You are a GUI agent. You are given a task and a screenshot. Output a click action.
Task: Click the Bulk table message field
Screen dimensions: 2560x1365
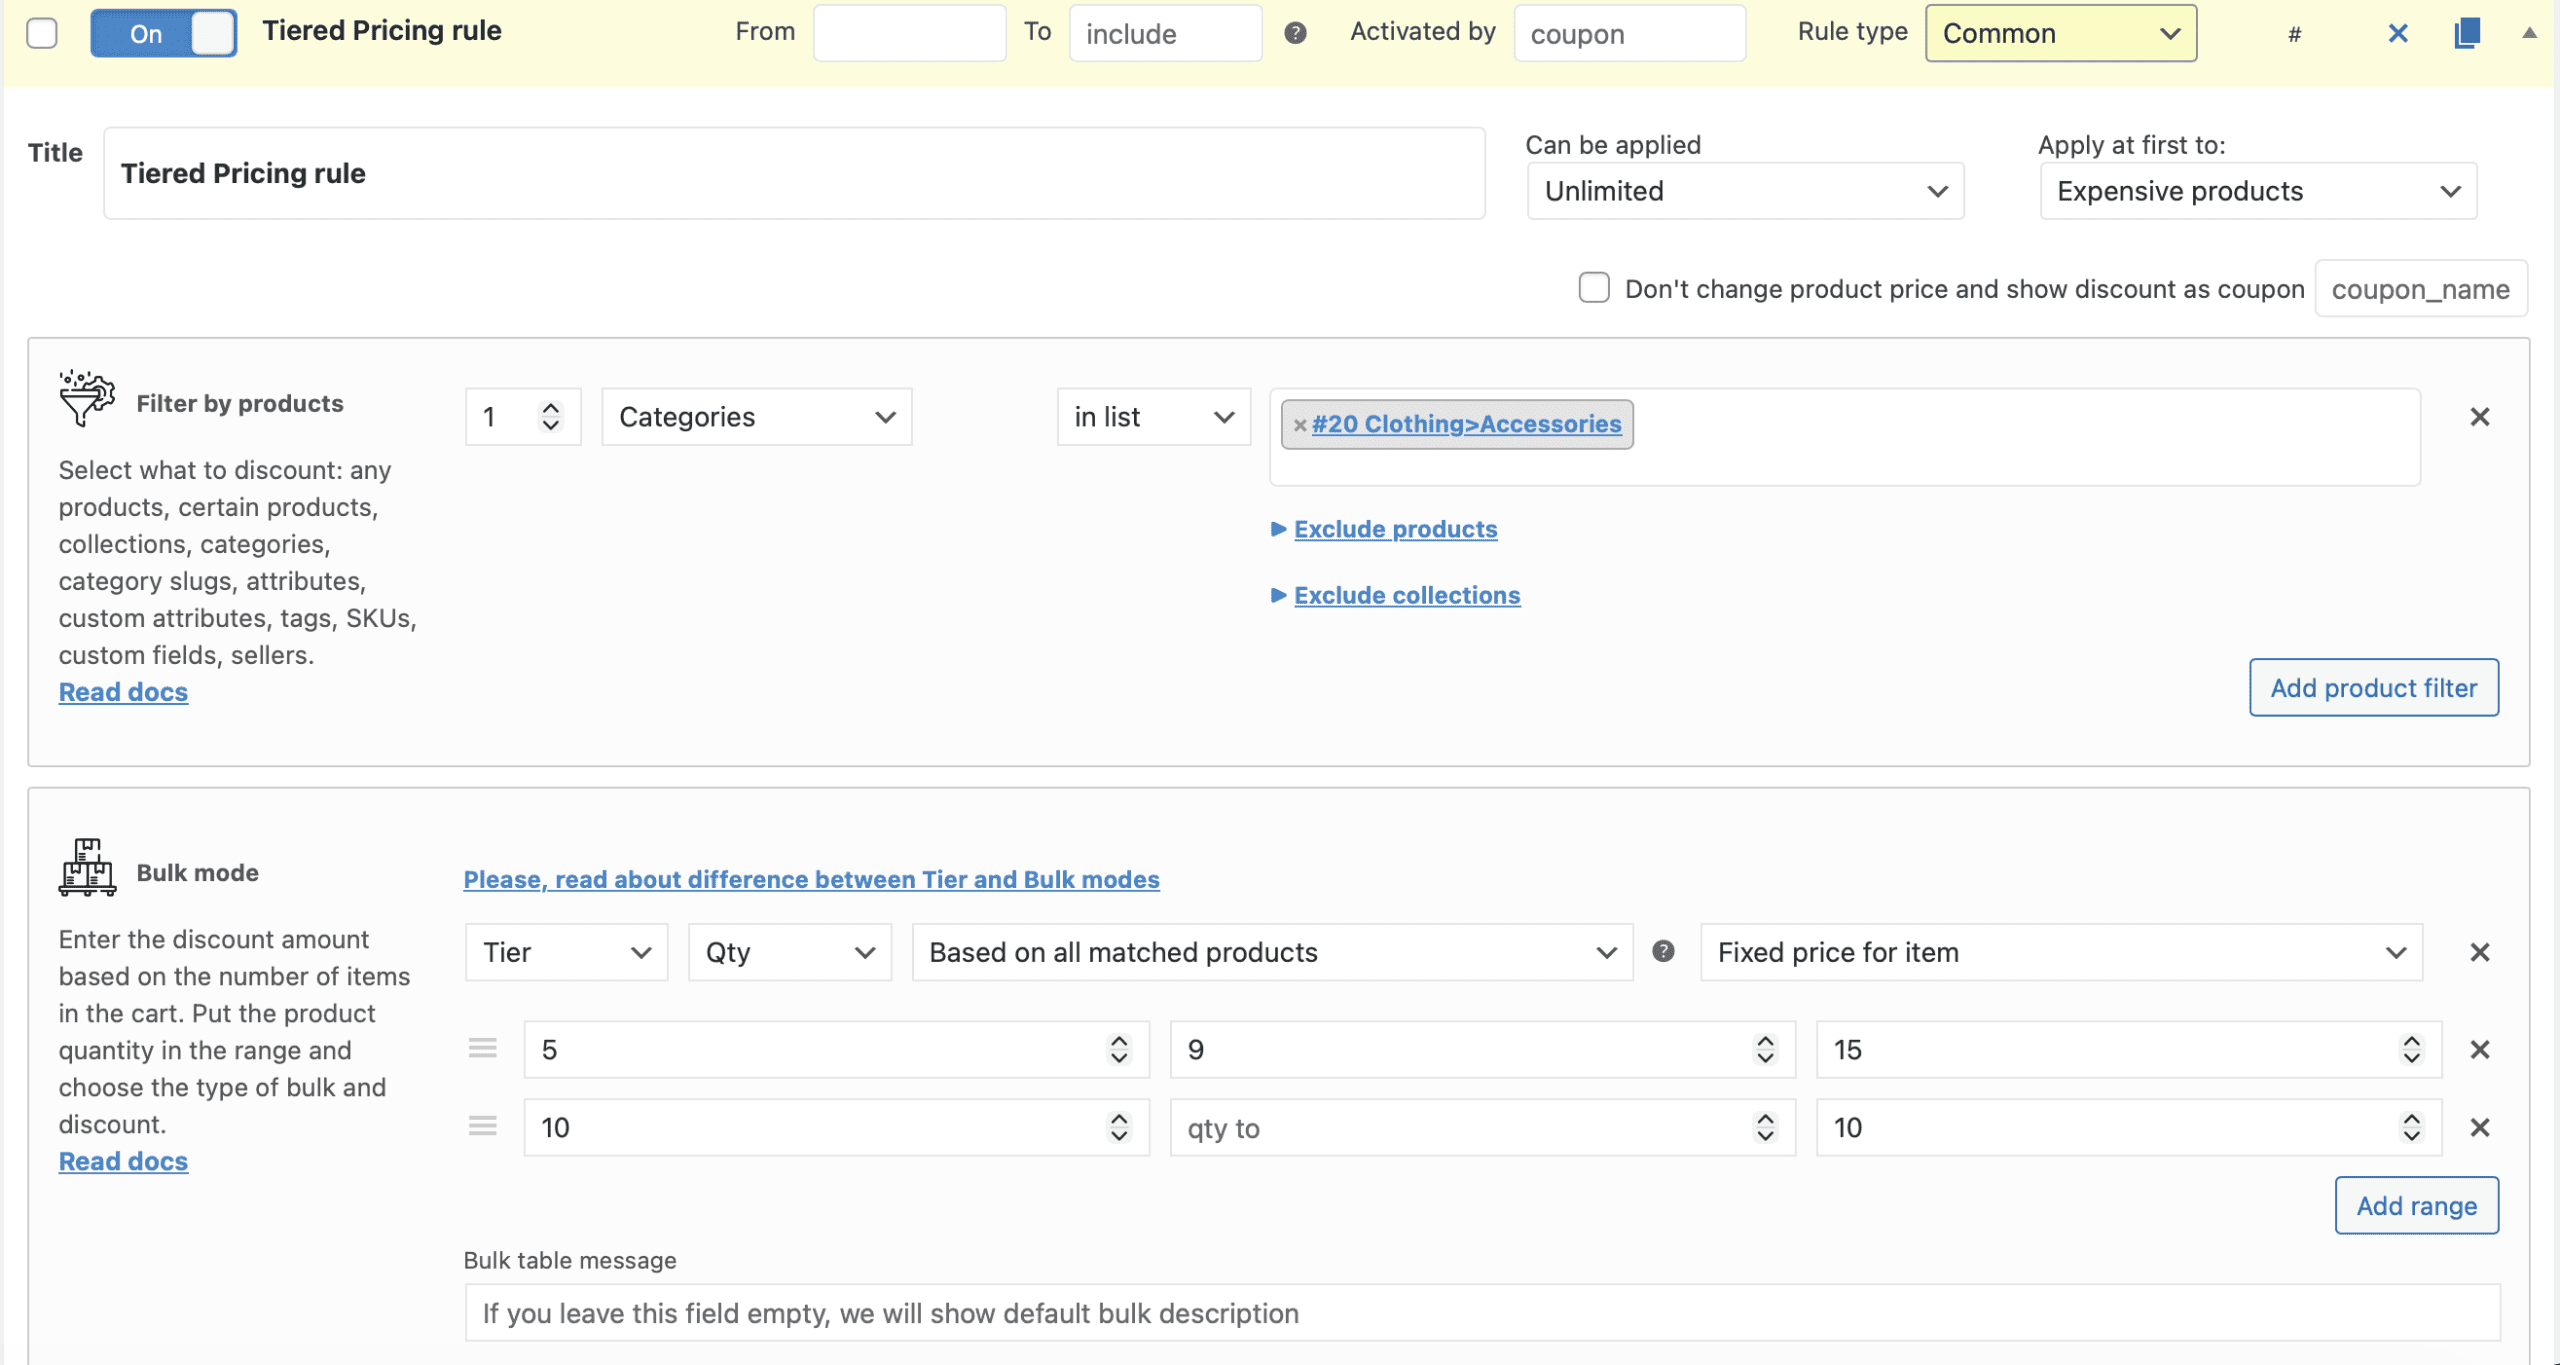[x=1481, y=1313]
